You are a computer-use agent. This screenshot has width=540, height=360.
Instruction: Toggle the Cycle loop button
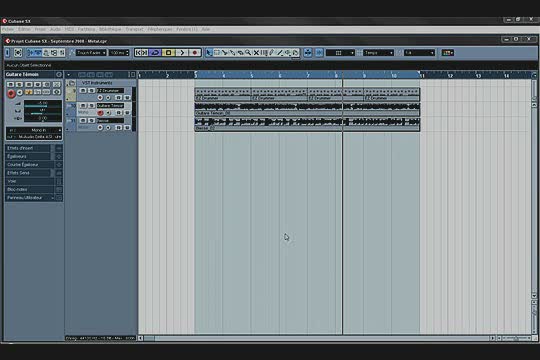point(155,53)
